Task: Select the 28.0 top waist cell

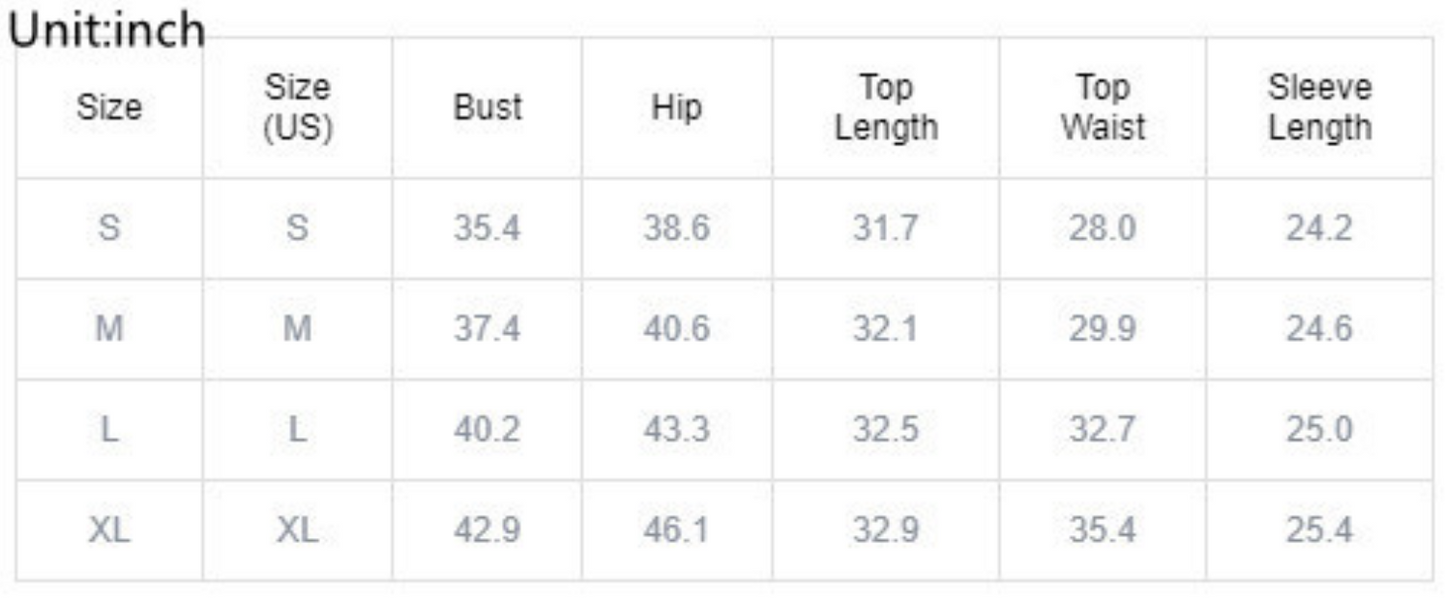Action: 1102,229
